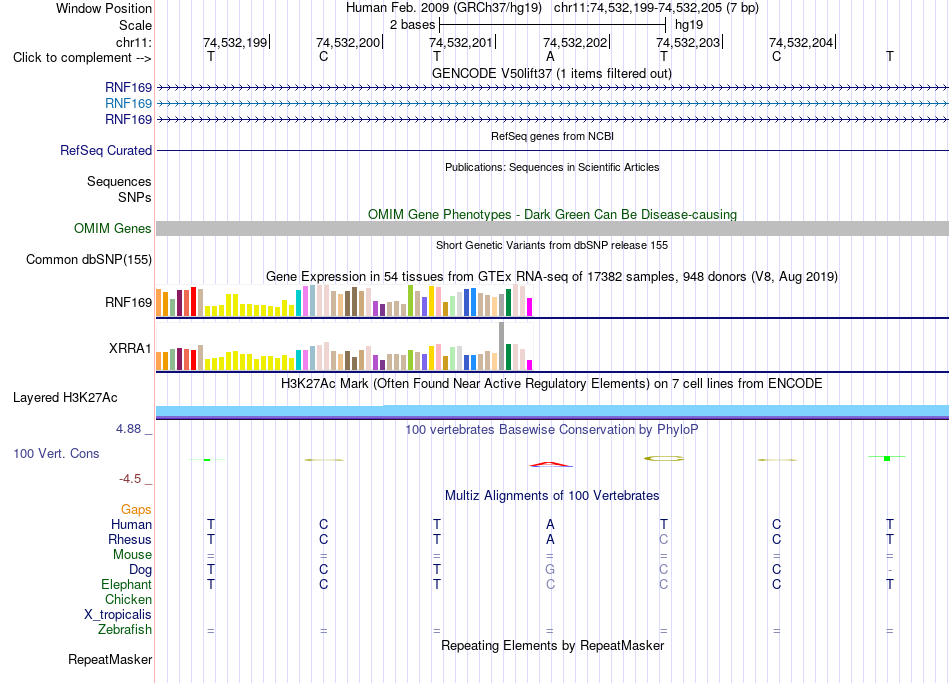Click the RefSeq Curated label
Image resolution: width=950 pixels, height=683 pixels.
(x=106, y=150)
